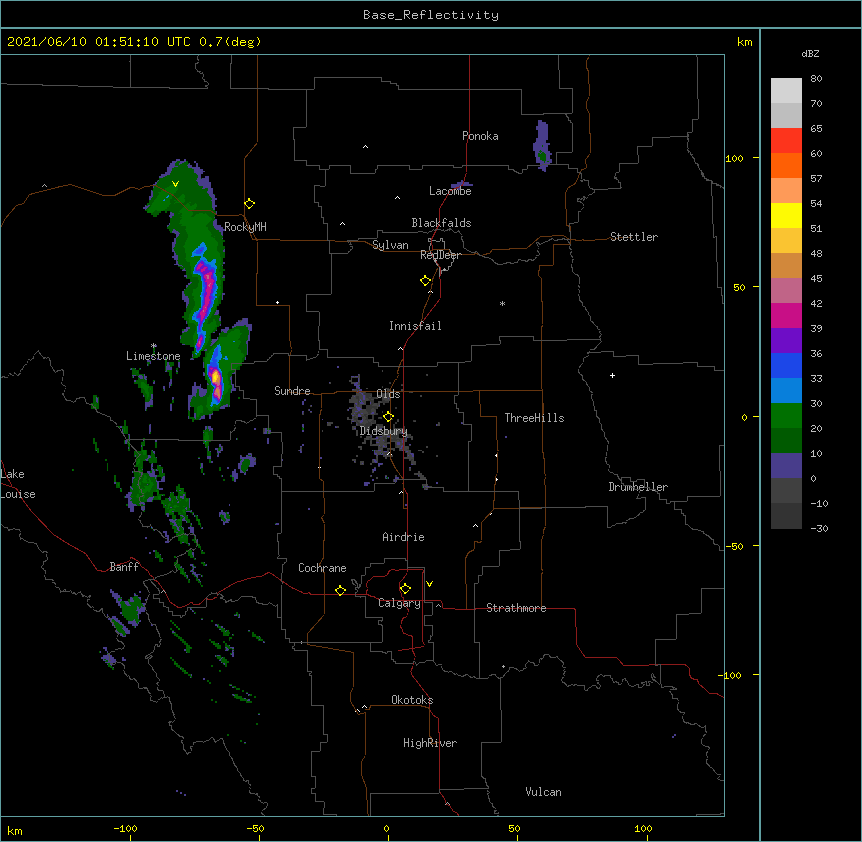Click the -100 km tick on bottom axis
This screenshot has height=842, width=862.
[126, 828]
